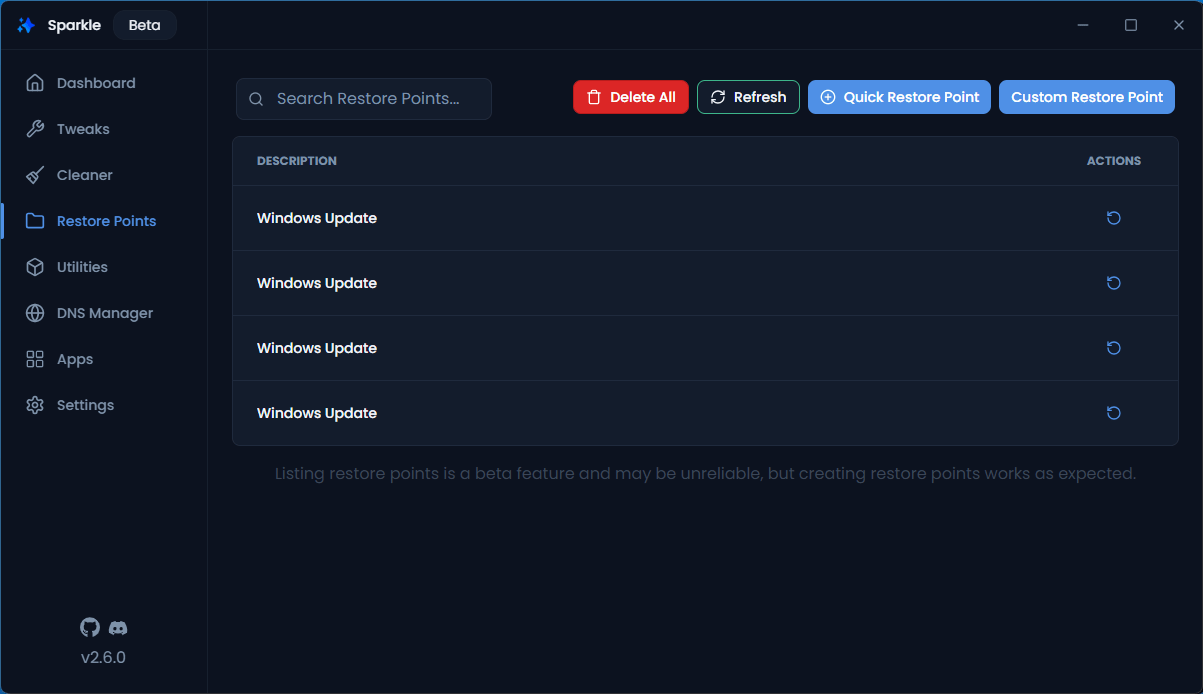Focus the Search Restore Points field

click(x=364, y=99)
